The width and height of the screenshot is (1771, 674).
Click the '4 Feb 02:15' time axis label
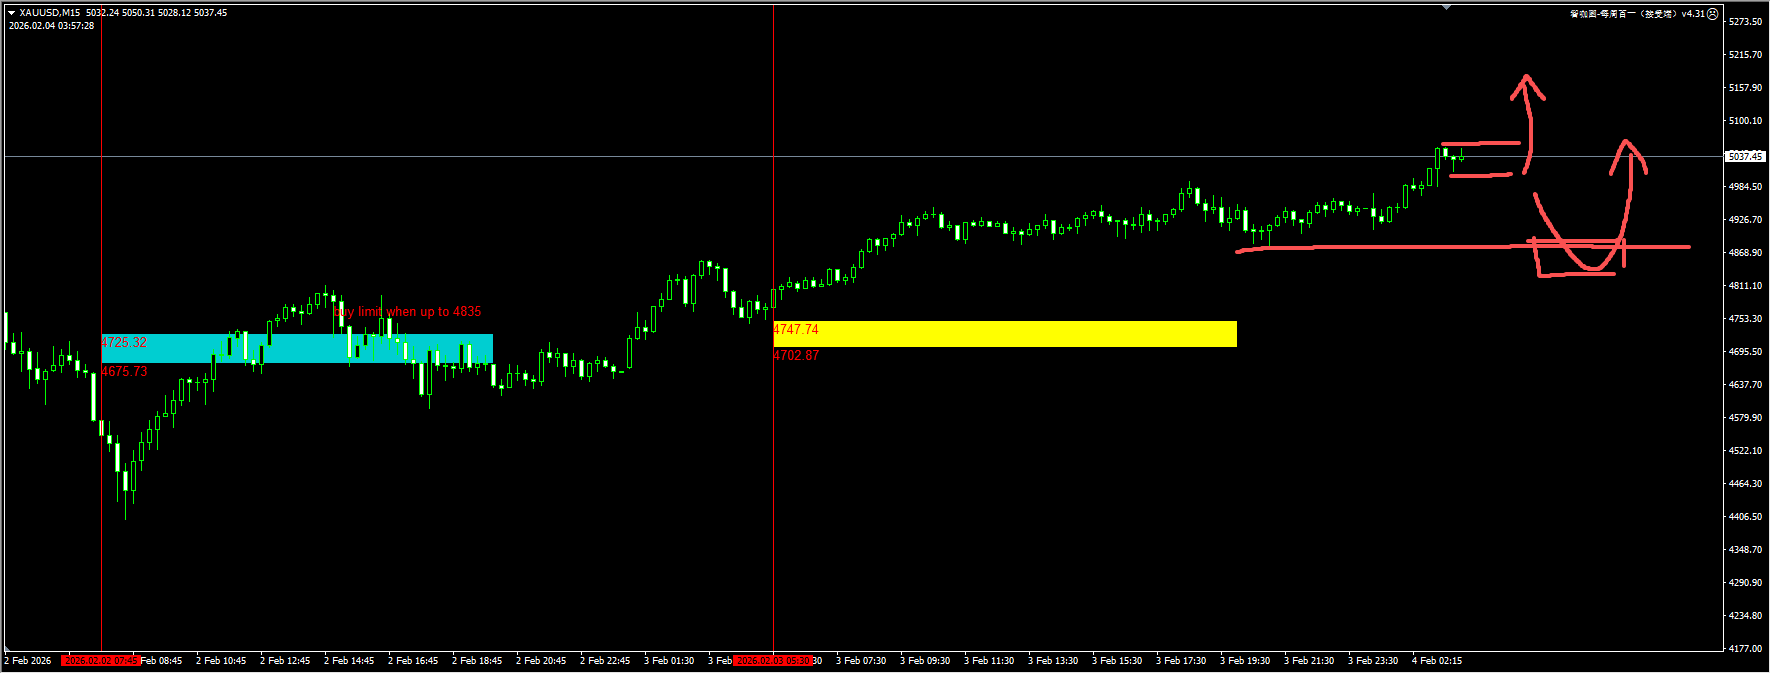tap(1437, 661)
